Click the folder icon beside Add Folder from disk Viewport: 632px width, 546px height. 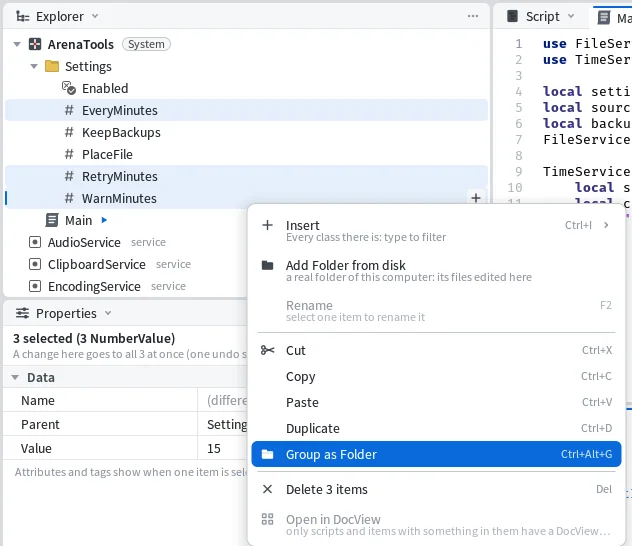click(267, 265)
